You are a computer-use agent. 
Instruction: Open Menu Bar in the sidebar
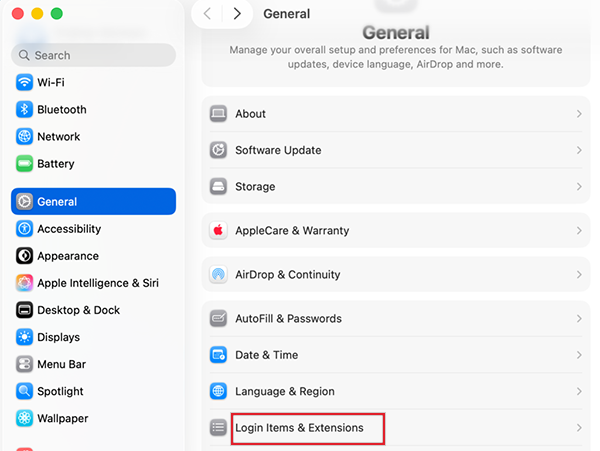click(x=62, y=364)
